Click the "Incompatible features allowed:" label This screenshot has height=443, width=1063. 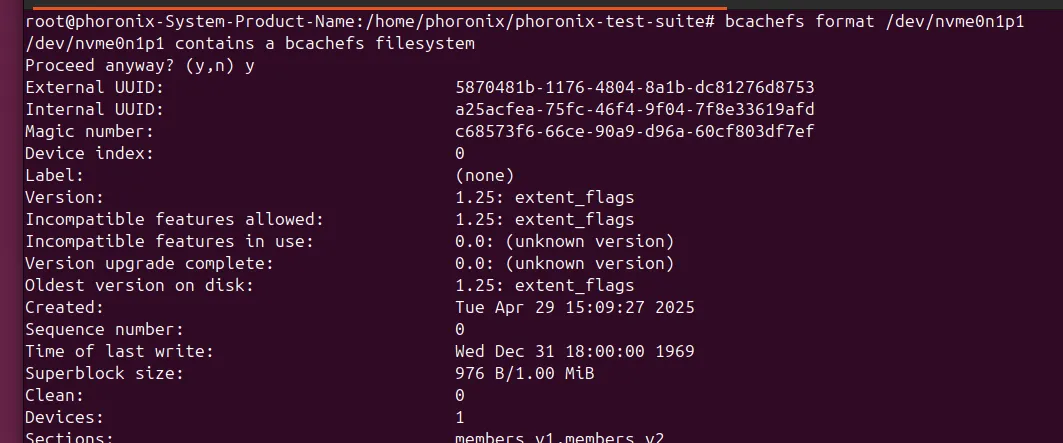click(174, 219)
